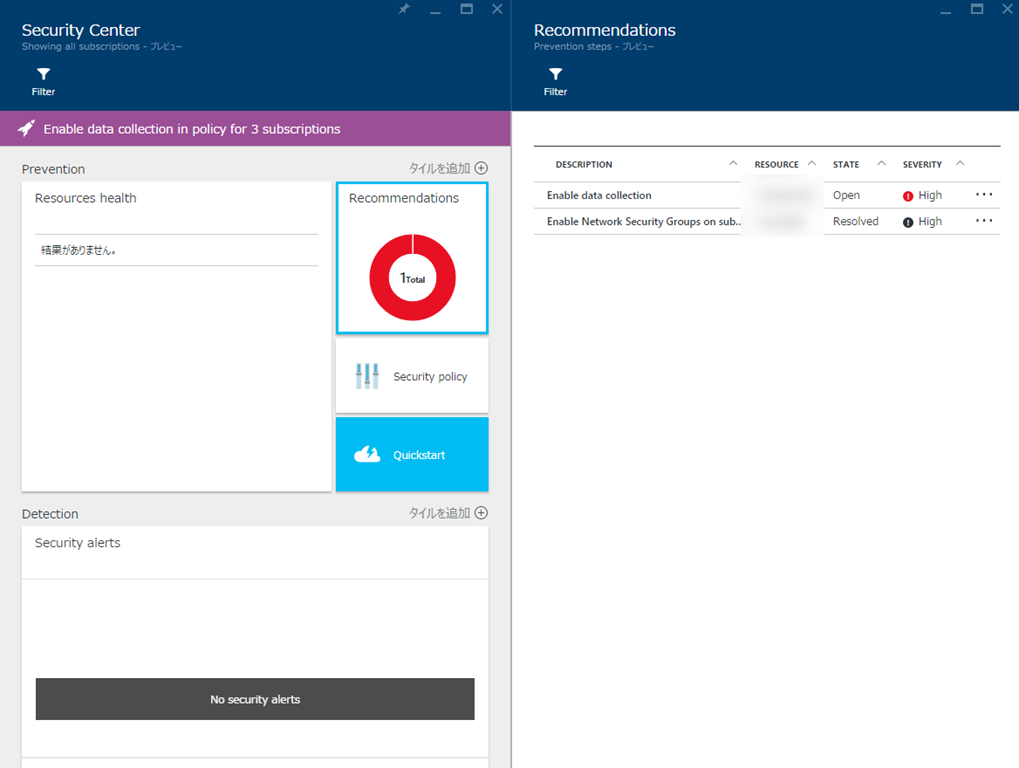This screenshot has width=1019, height=768.
Task: Click the Open state cell
Action: tap(846, 195)
